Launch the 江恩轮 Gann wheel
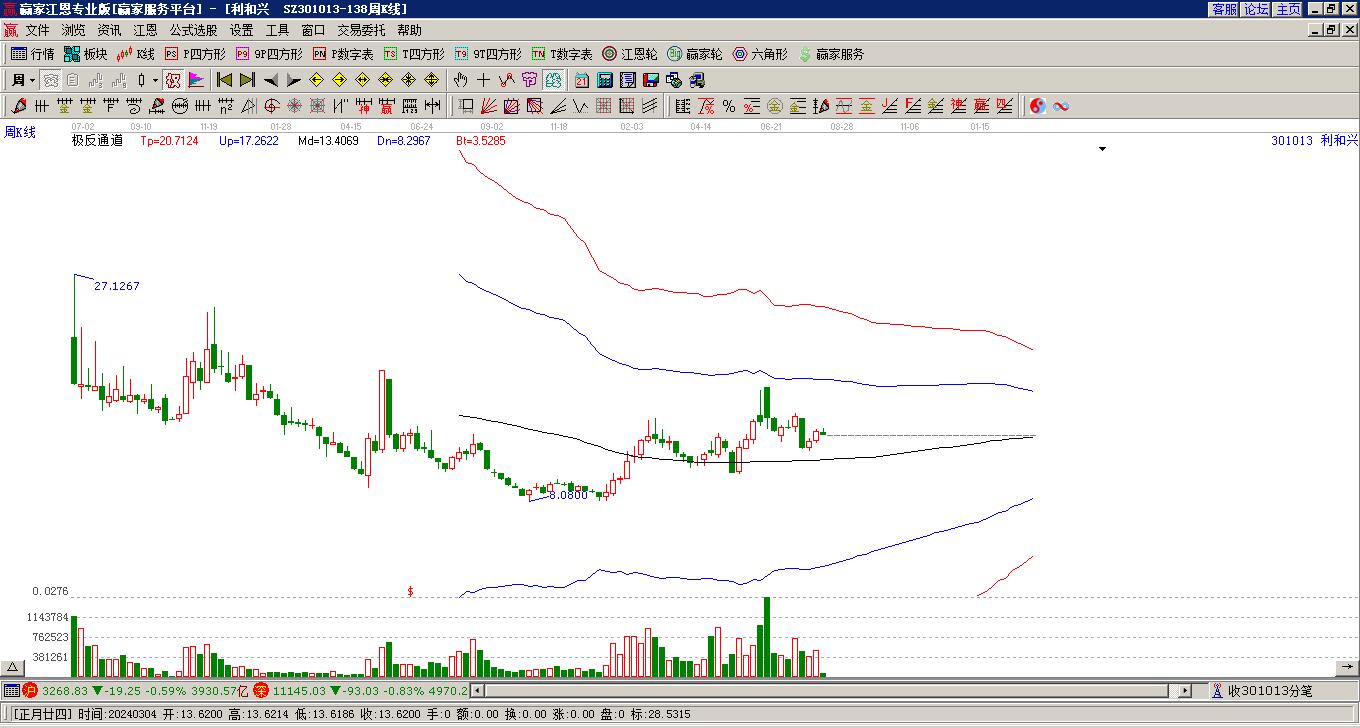 click(630, 54)
